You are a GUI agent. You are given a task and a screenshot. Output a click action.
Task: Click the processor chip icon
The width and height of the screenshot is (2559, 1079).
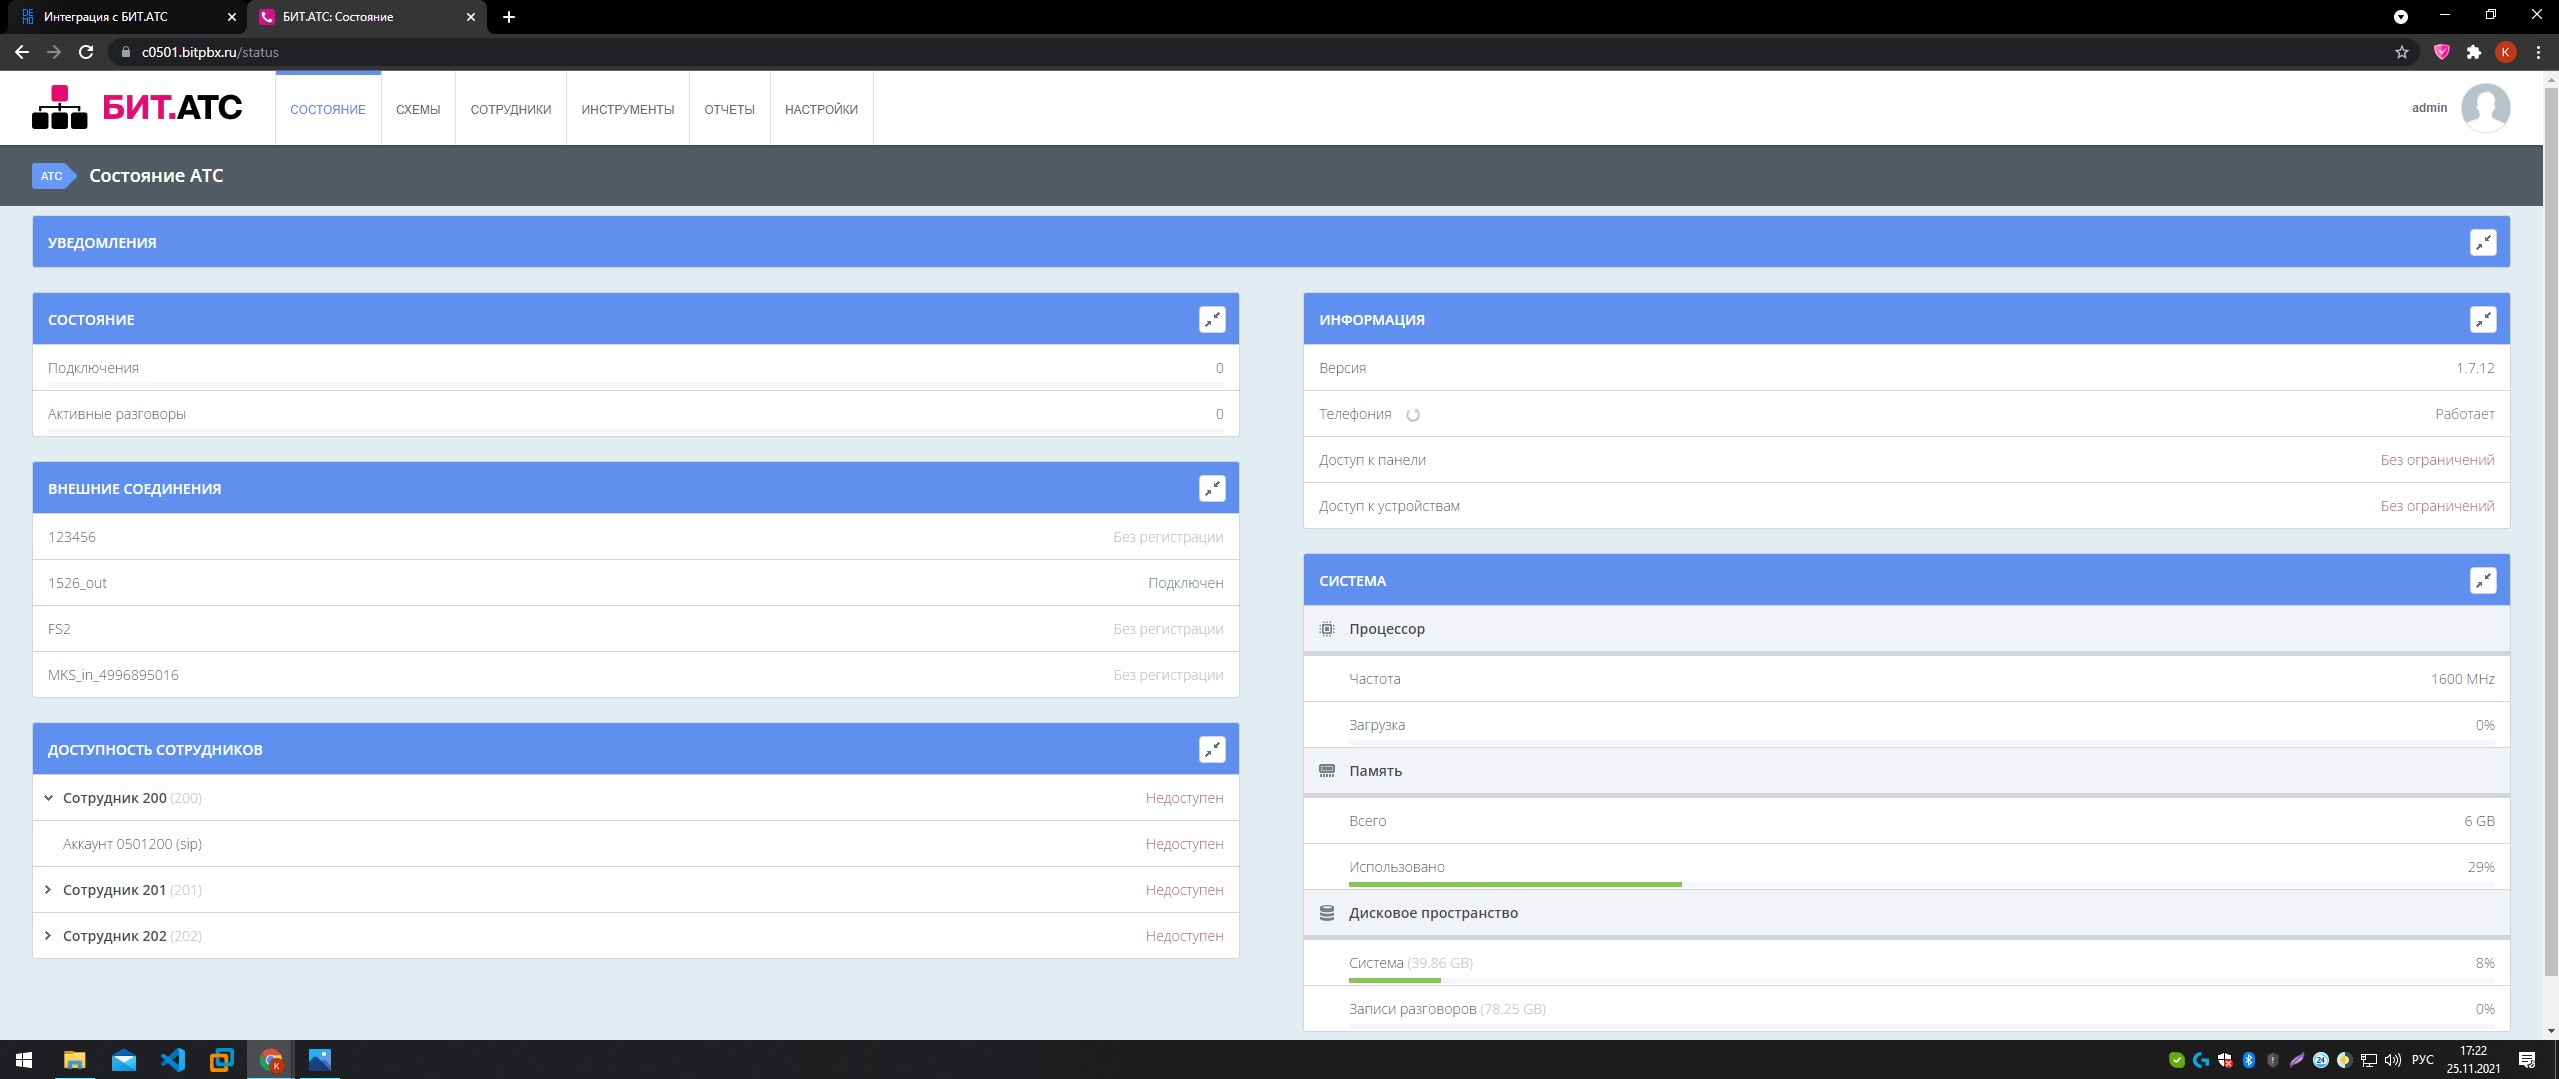click(1327, 629)
